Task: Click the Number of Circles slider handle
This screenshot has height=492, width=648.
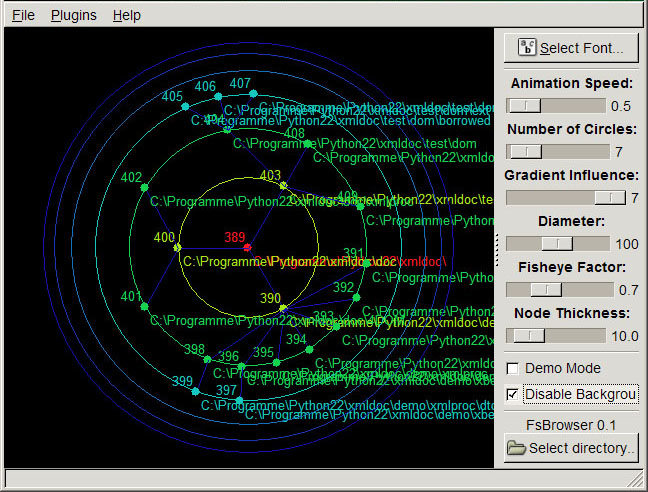Action: coord(526,152)
